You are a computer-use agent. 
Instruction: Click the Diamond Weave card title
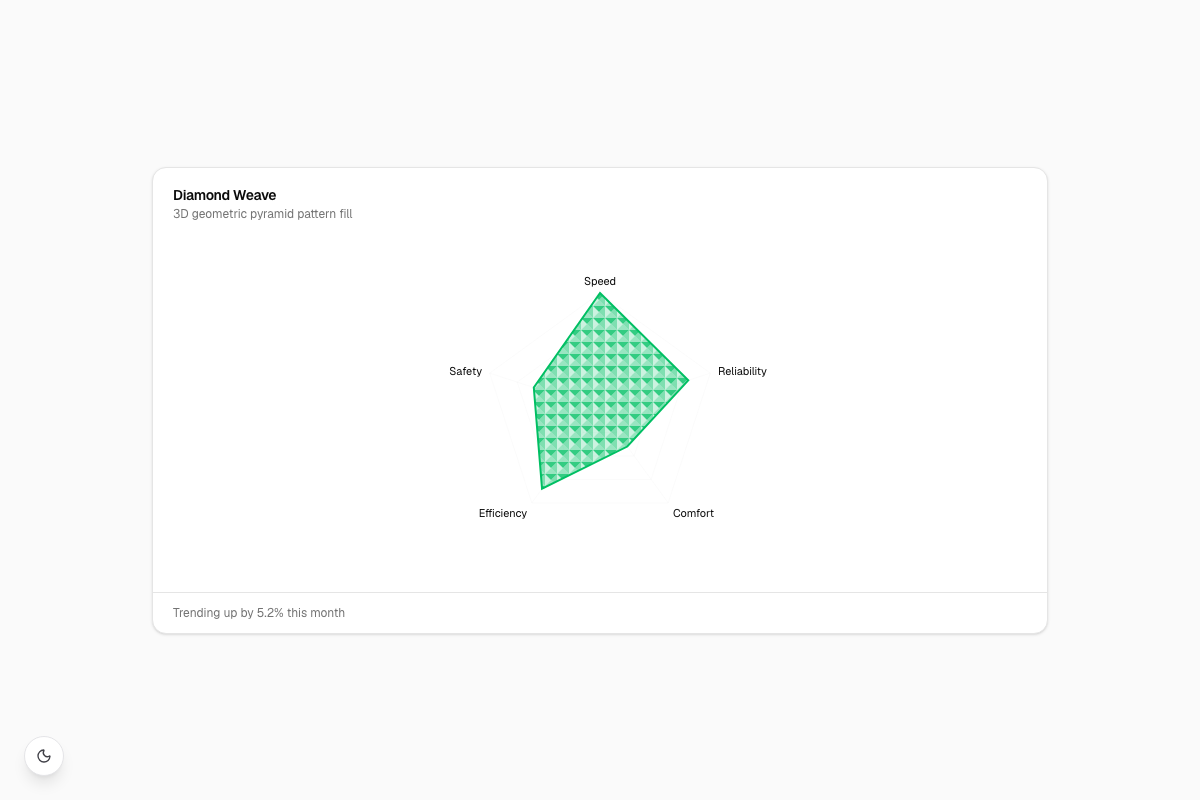pyautogui.click(x=225, y=195)
